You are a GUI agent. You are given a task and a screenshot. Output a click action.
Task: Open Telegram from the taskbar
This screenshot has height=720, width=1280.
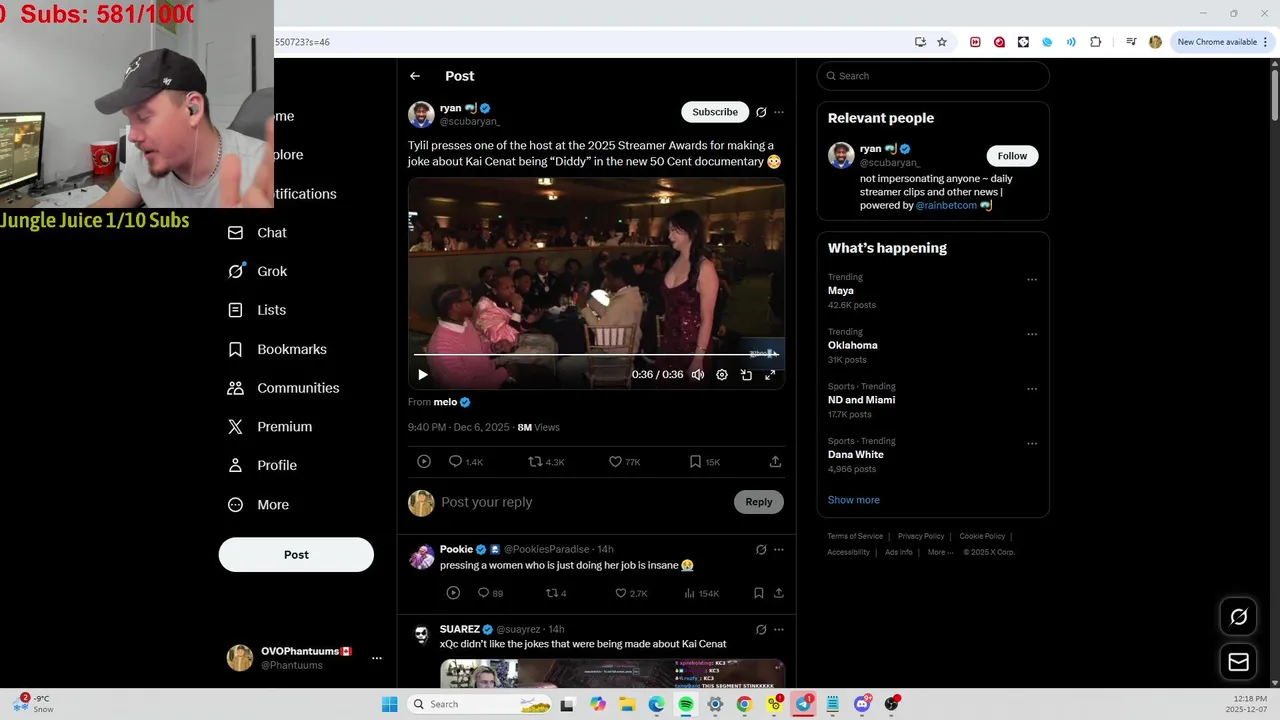pos(803,704)
